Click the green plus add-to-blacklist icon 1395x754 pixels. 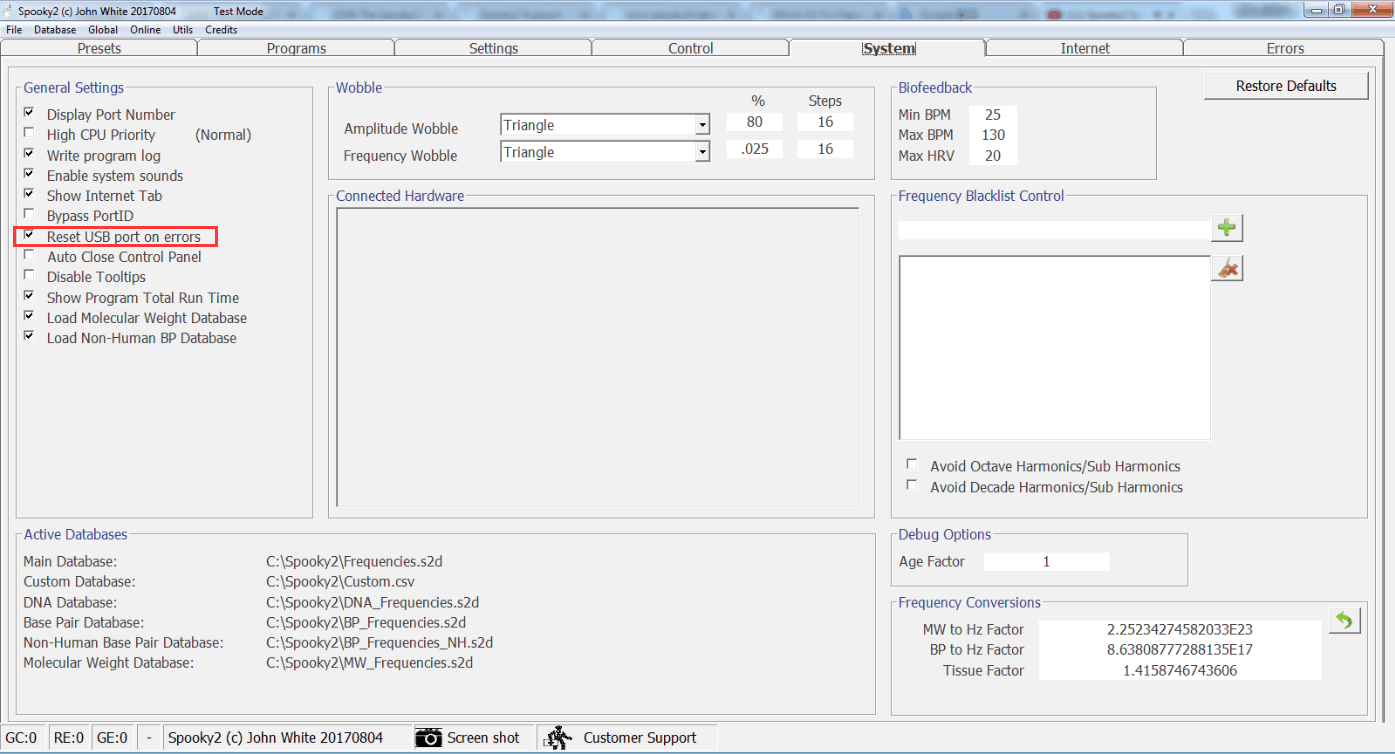pyautogui.click(x=1227, y=228)
